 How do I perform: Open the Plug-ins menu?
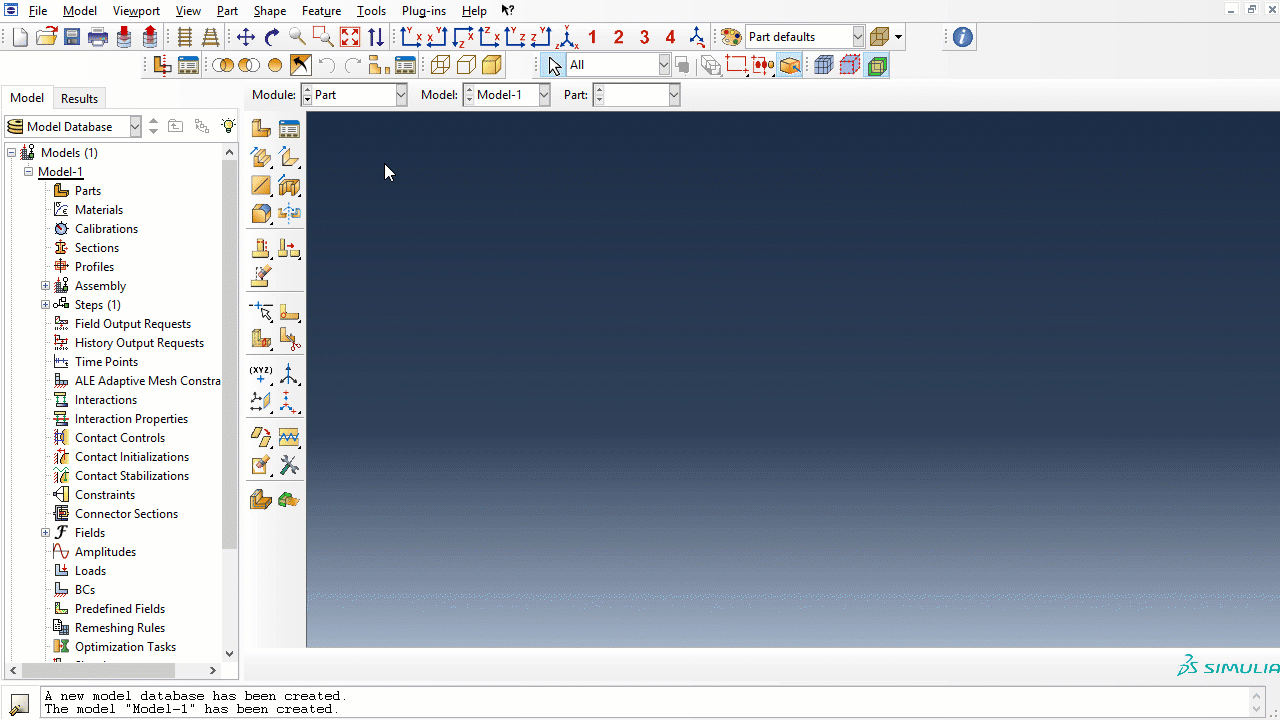tap(424, 11)
